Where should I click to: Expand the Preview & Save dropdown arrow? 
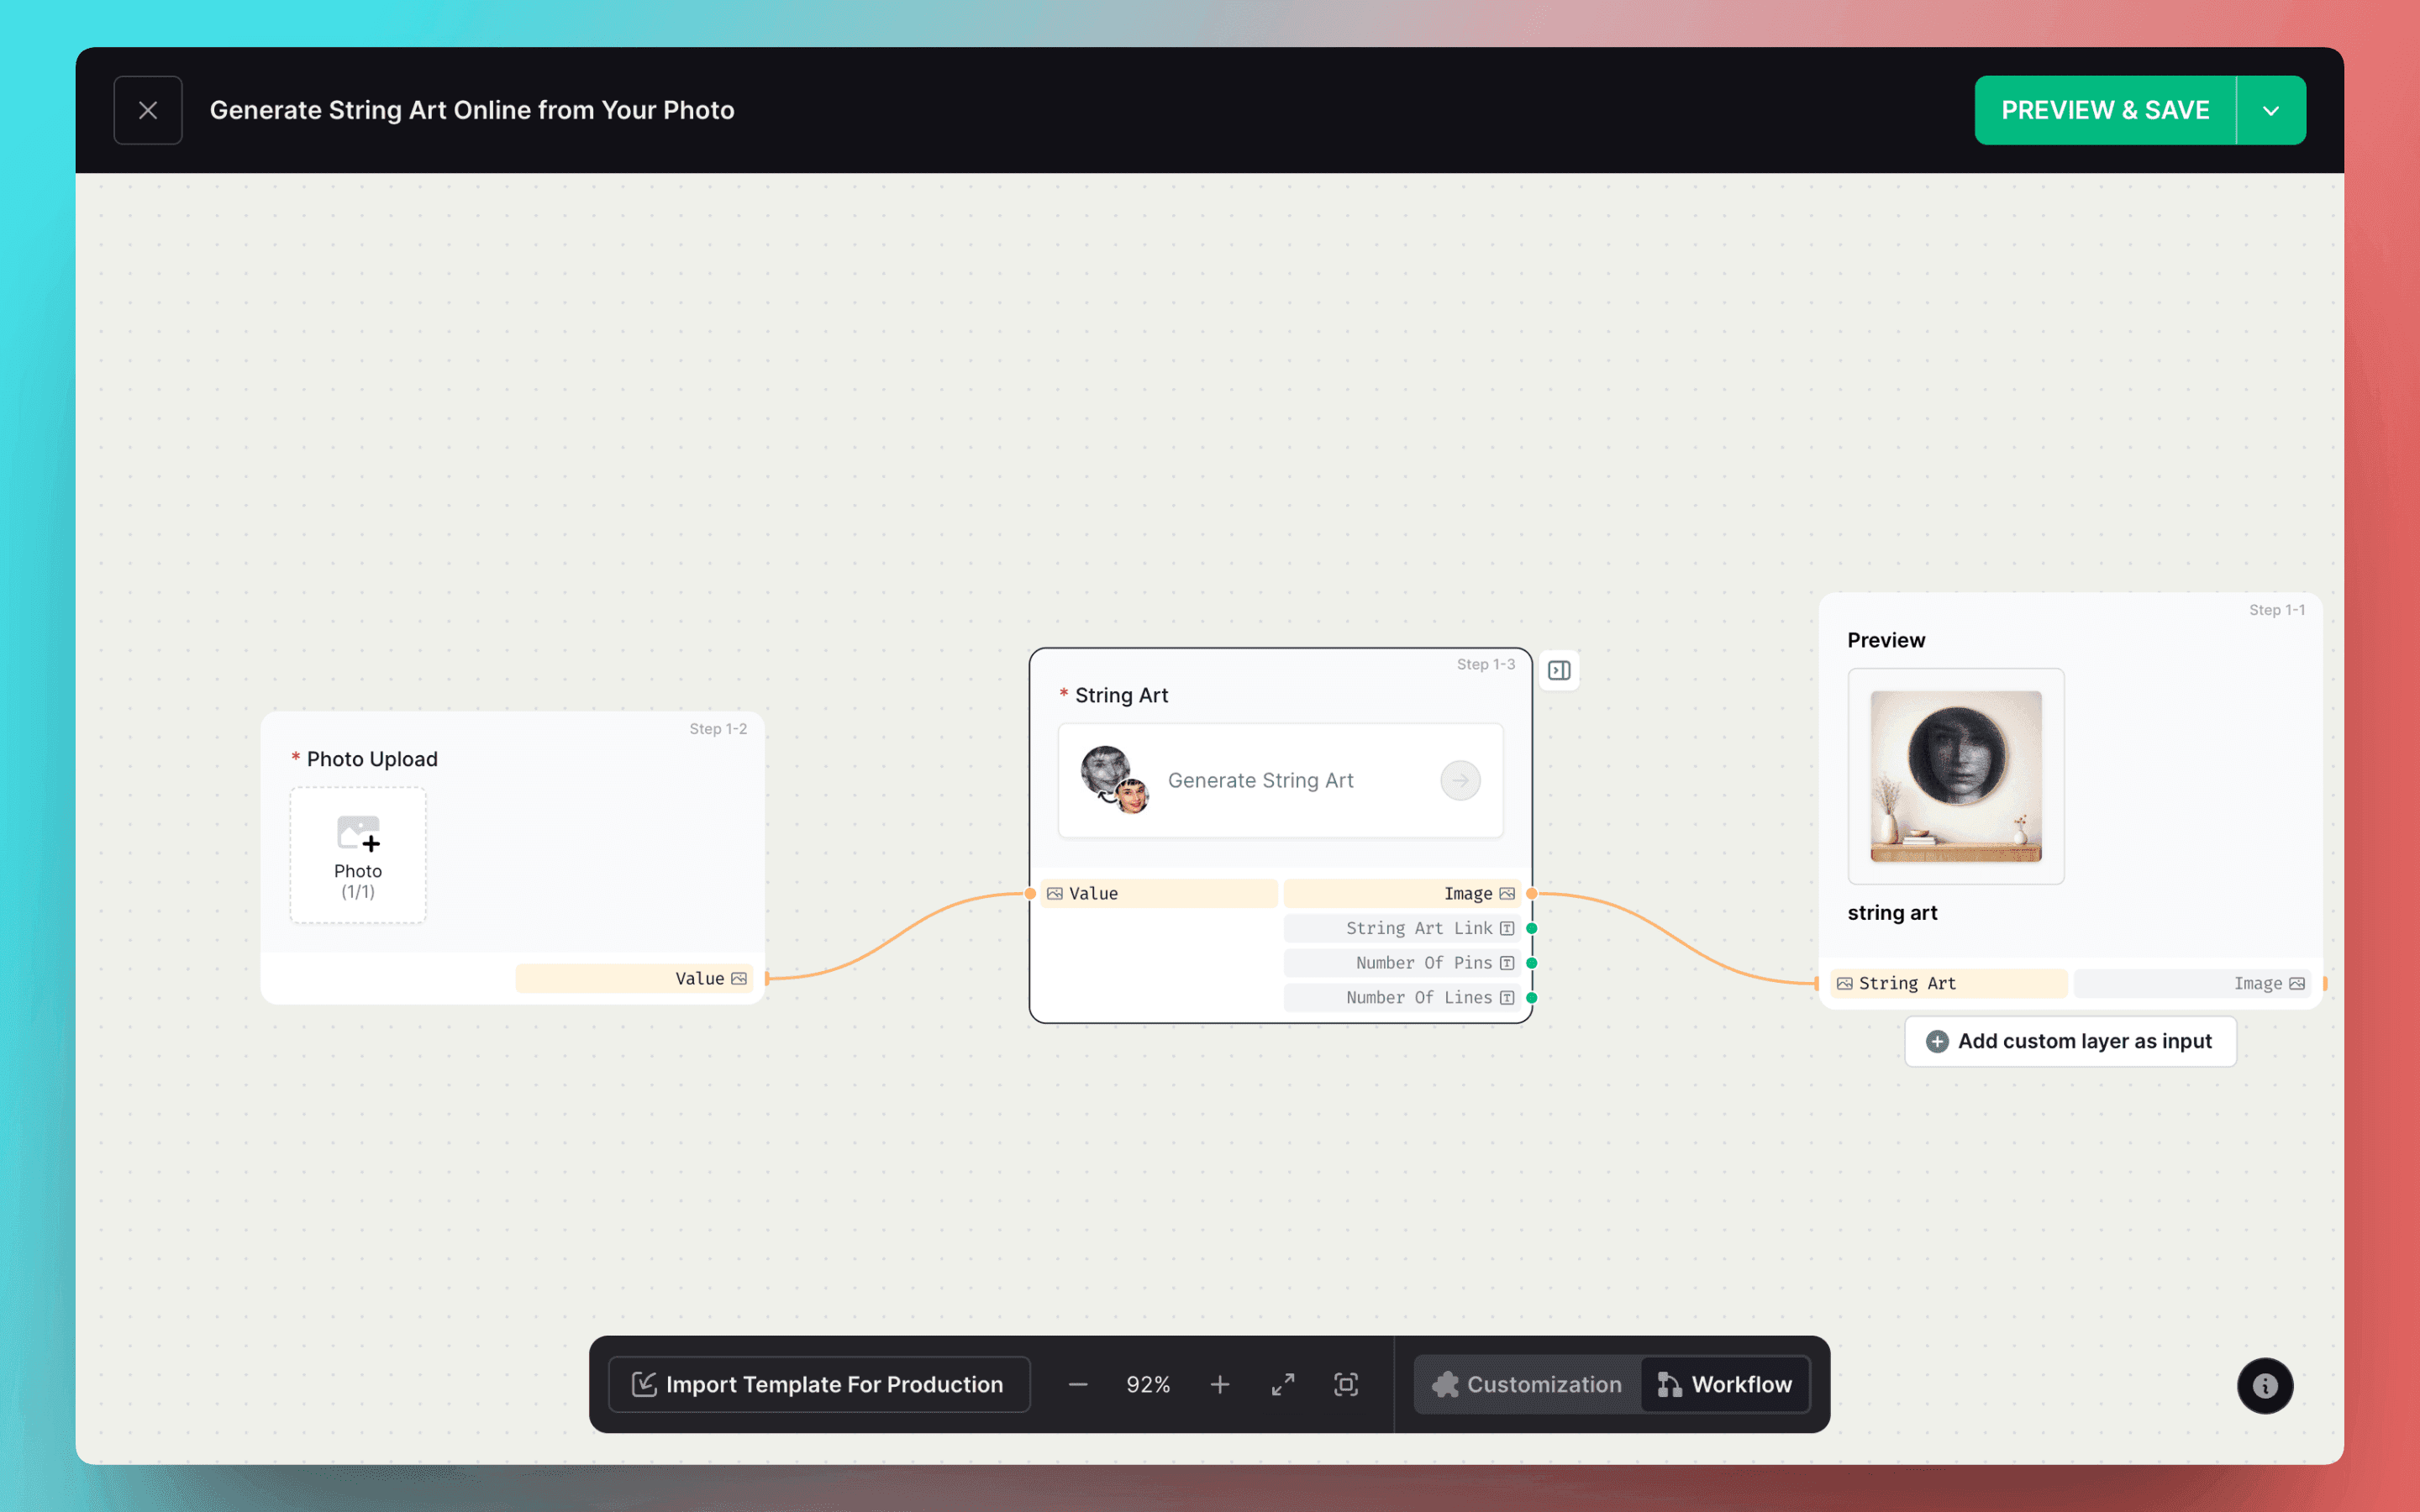click(x=2271, y=111)
